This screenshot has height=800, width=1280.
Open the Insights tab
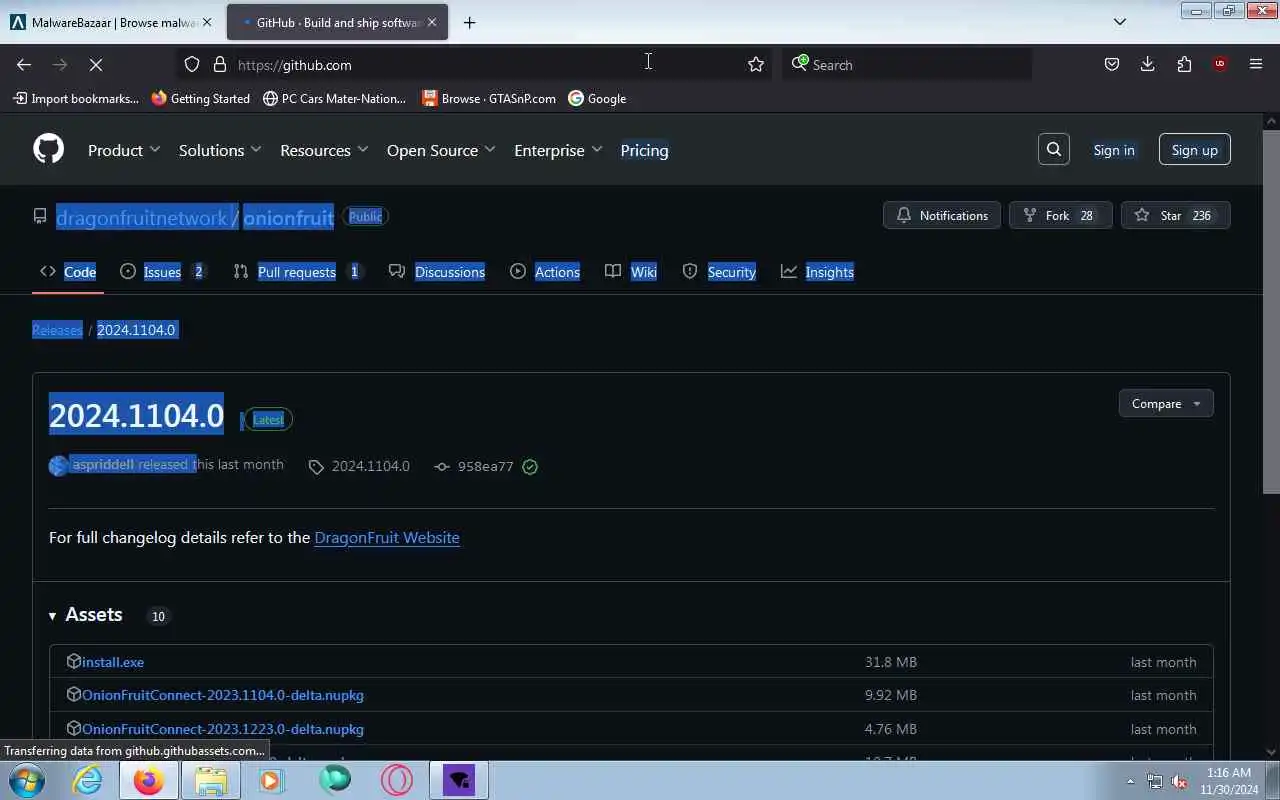click(x=818, y=271)
